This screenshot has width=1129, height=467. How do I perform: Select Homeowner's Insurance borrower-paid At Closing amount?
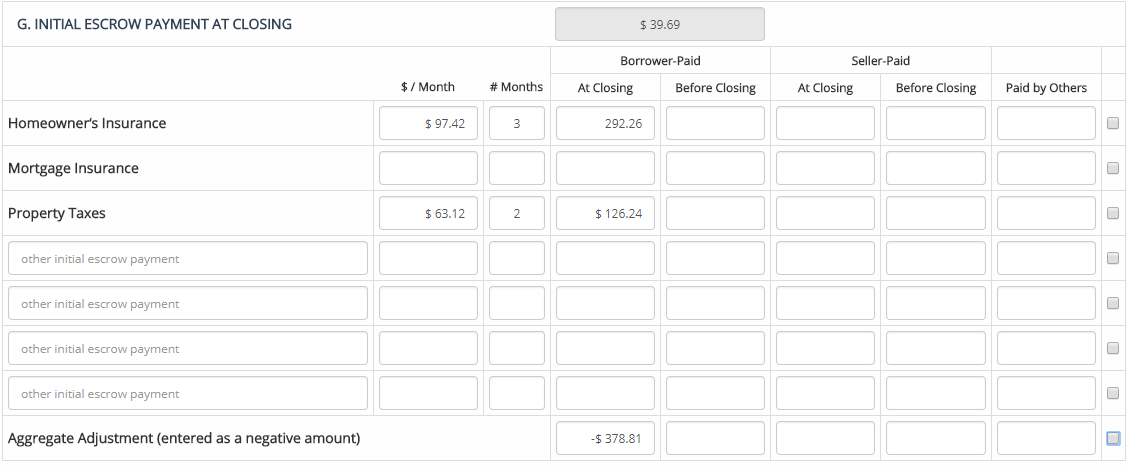point(605,124)
